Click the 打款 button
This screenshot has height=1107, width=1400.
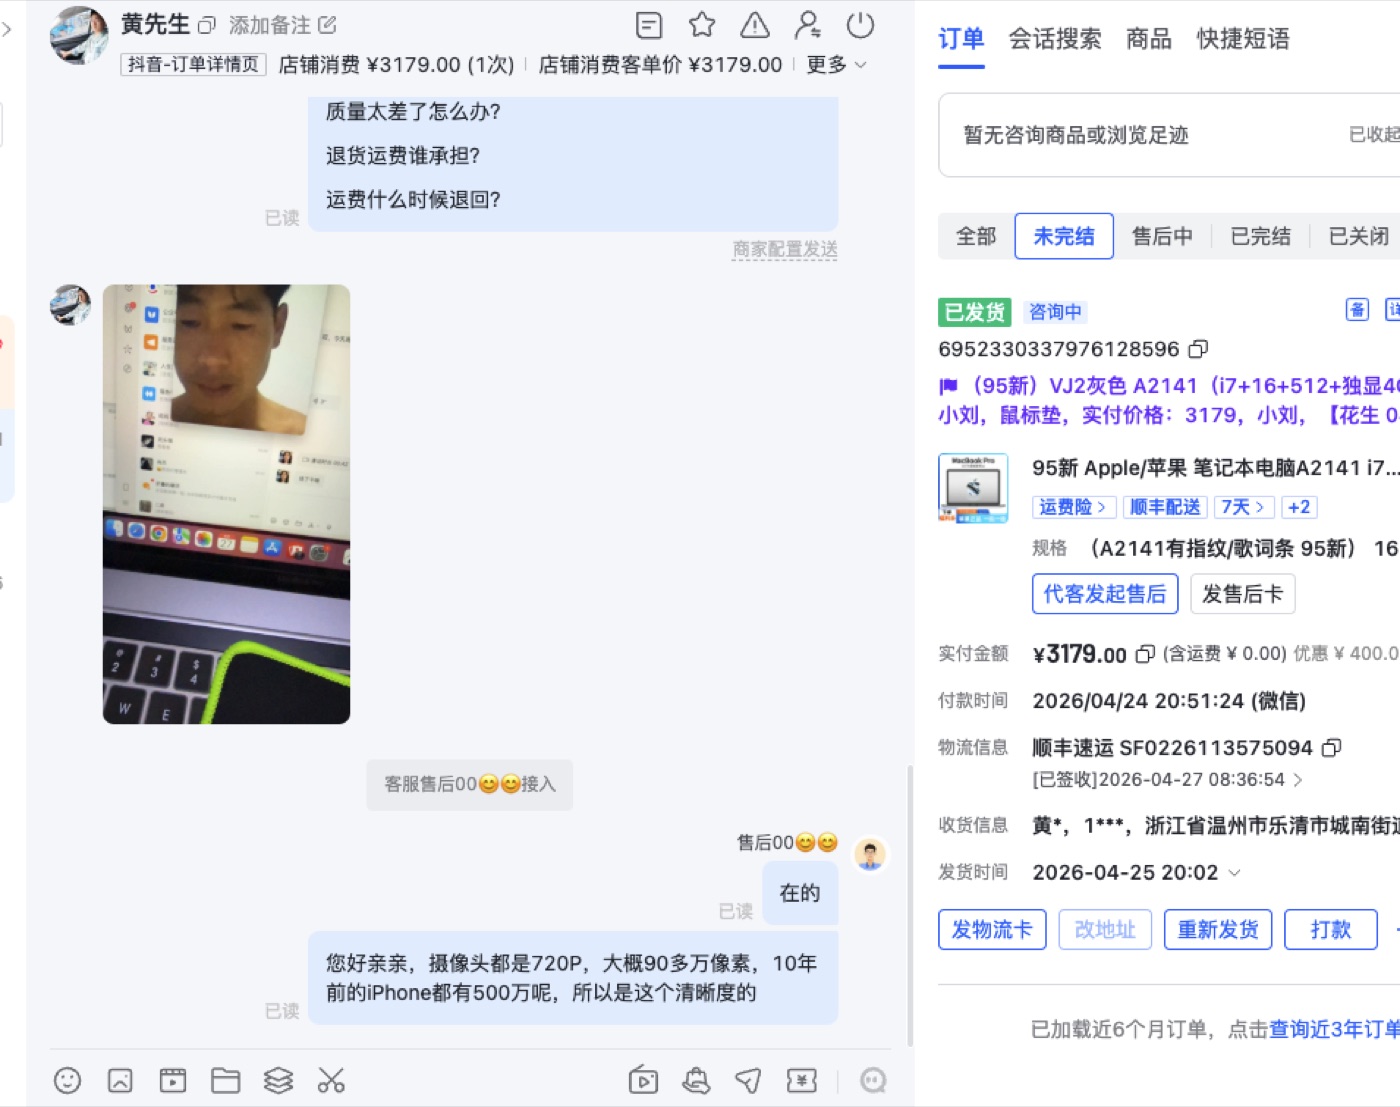point(1331,930)
